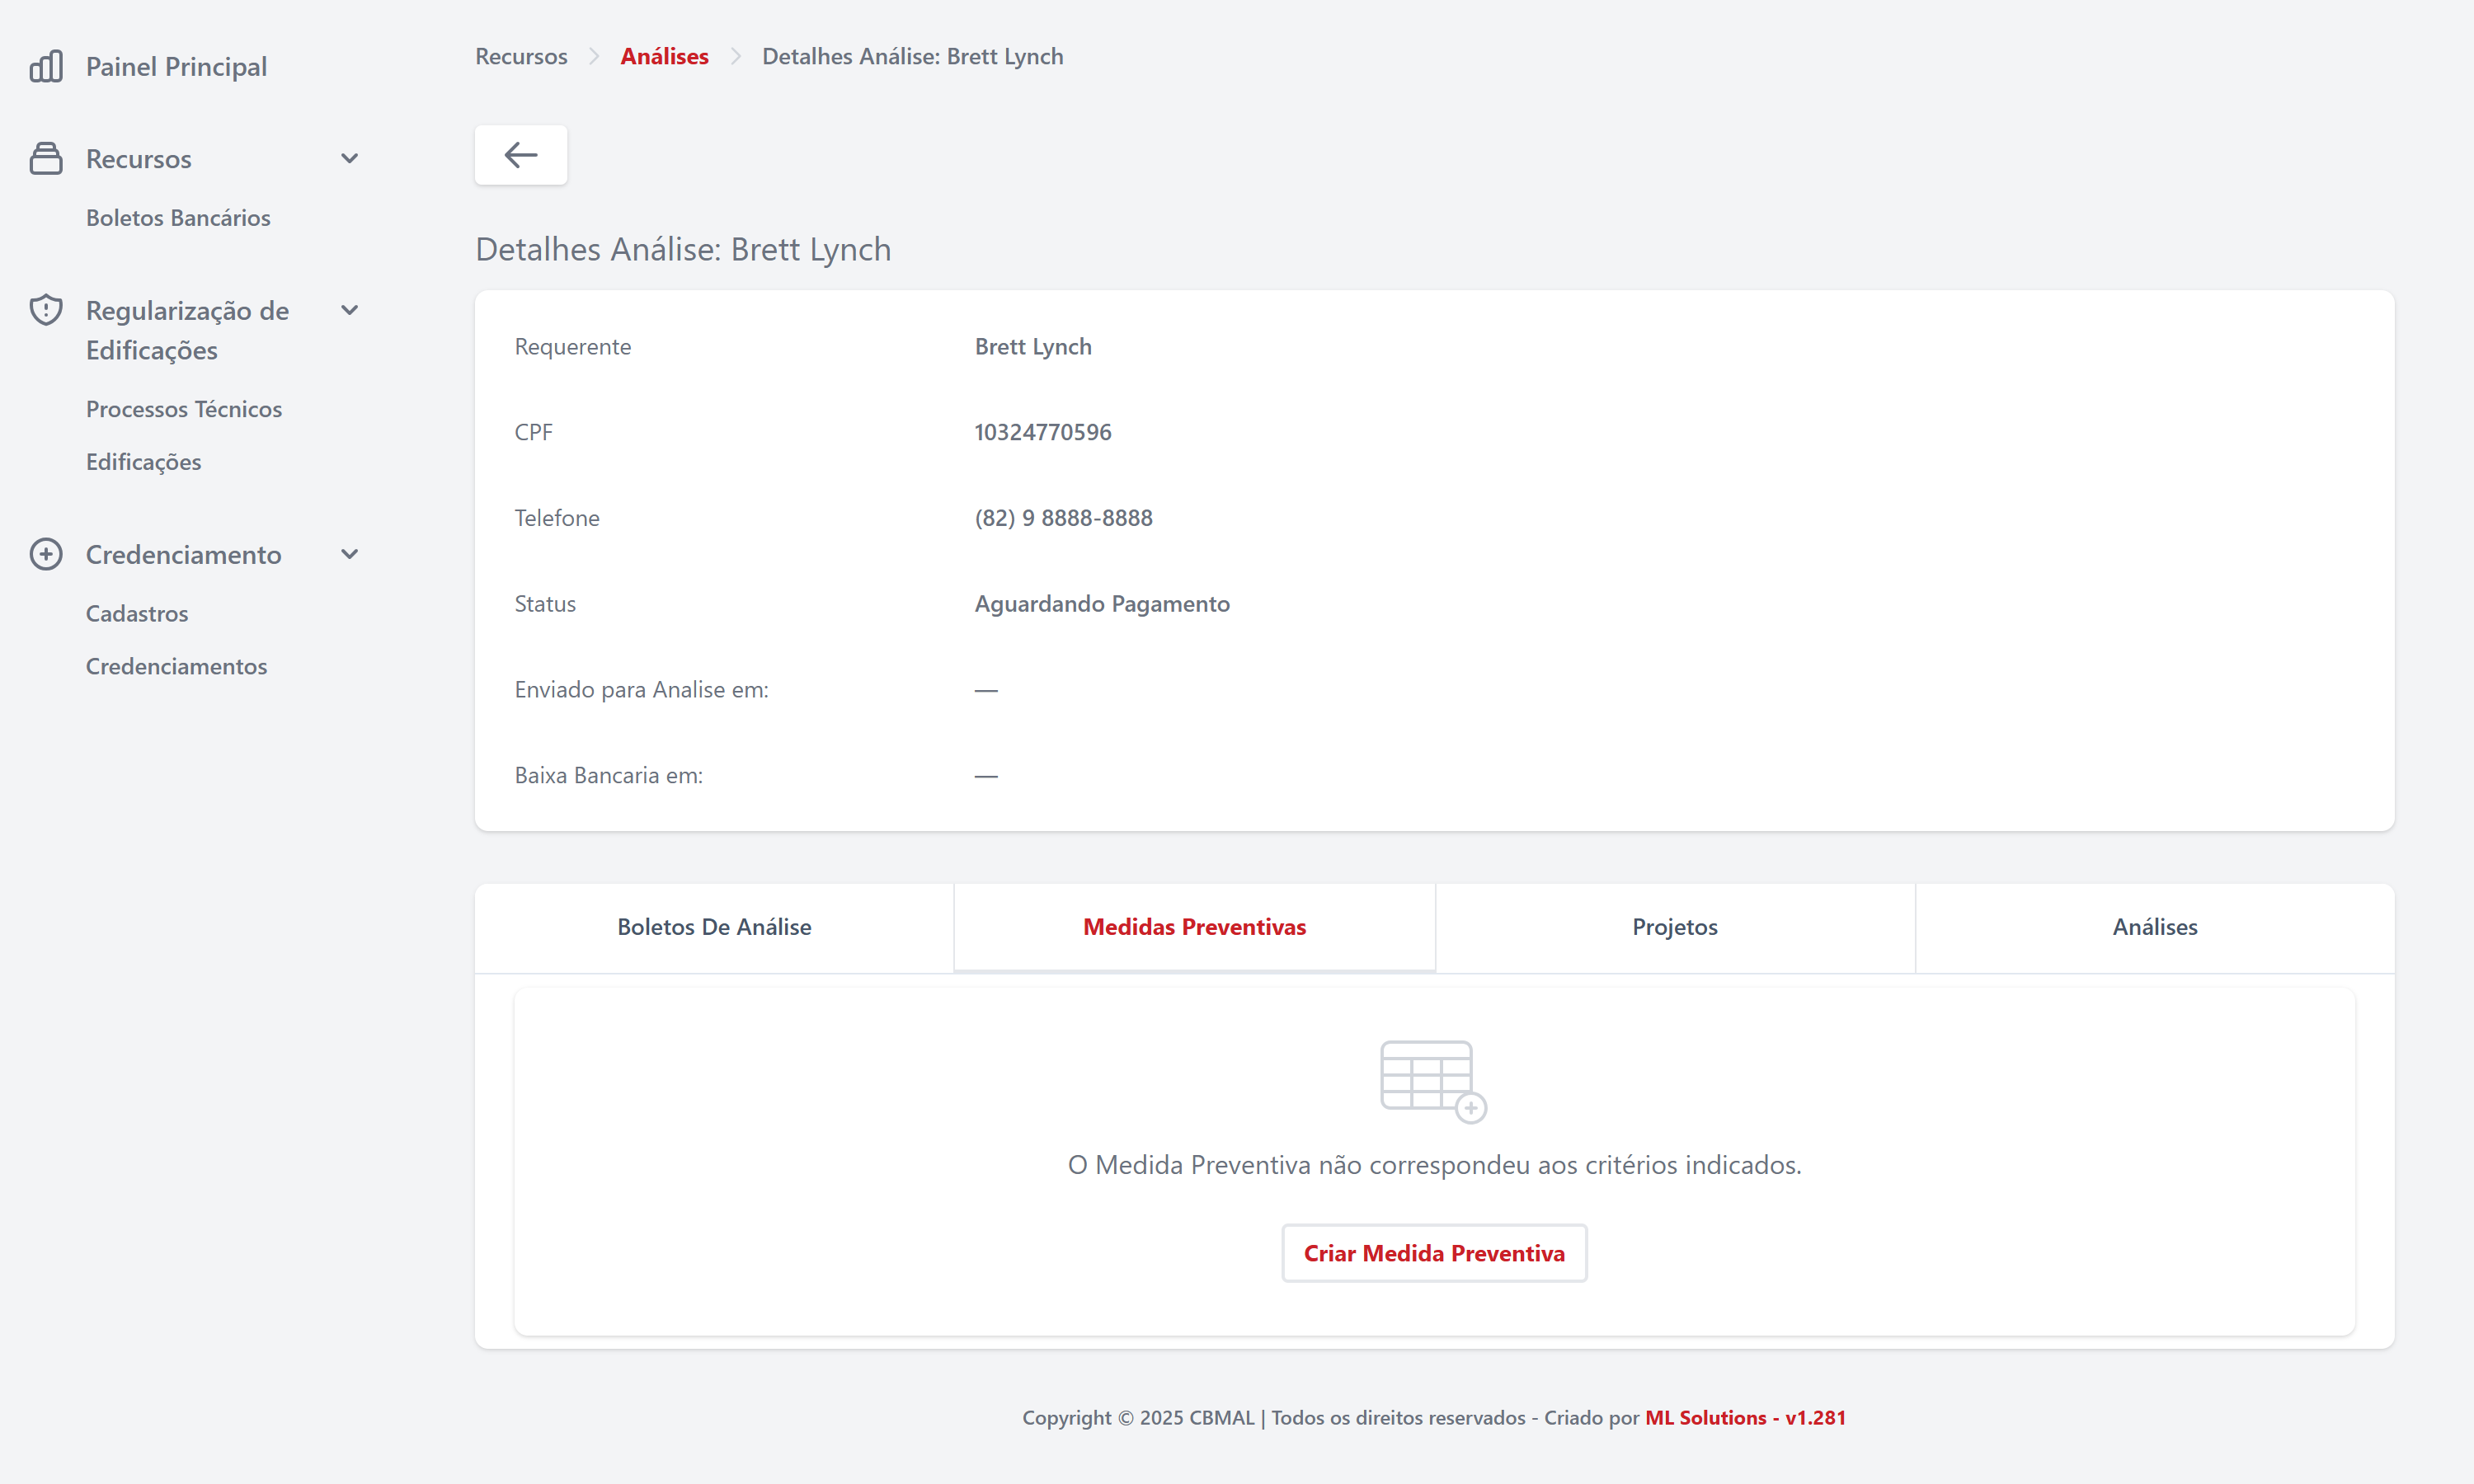Click the Regularização shield icon

coord(46,310)
